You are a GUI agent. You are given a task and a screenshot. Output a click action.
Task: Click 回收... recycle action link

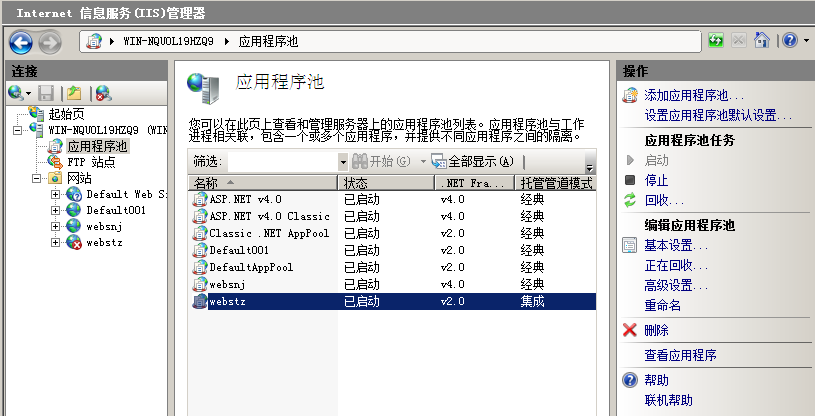point(664,201)
